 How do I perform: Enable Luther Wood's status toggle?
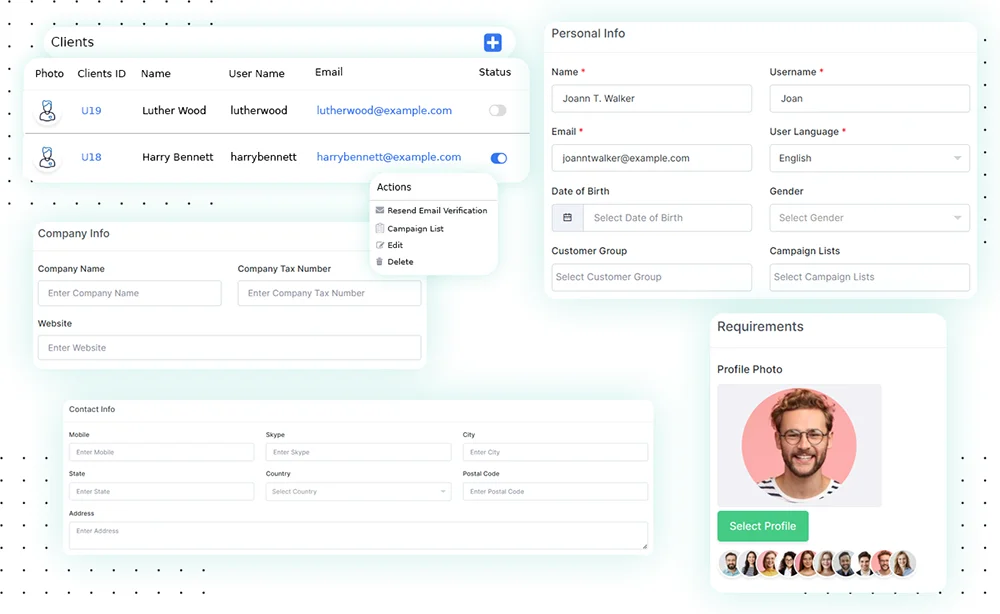click(x=497, y=110)
